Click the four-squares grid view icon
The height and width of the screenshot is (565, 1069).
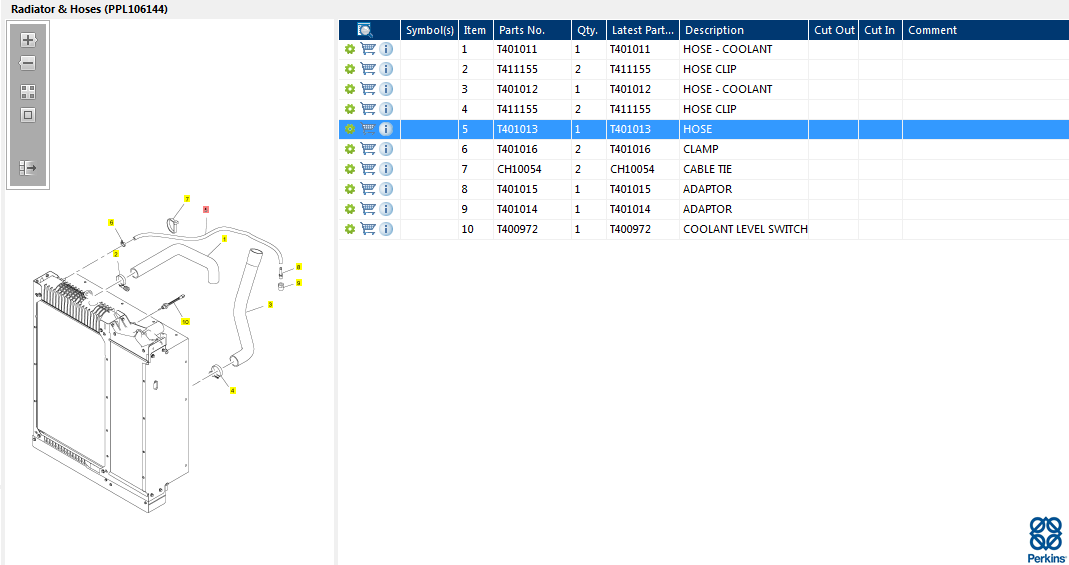(28, 91)
